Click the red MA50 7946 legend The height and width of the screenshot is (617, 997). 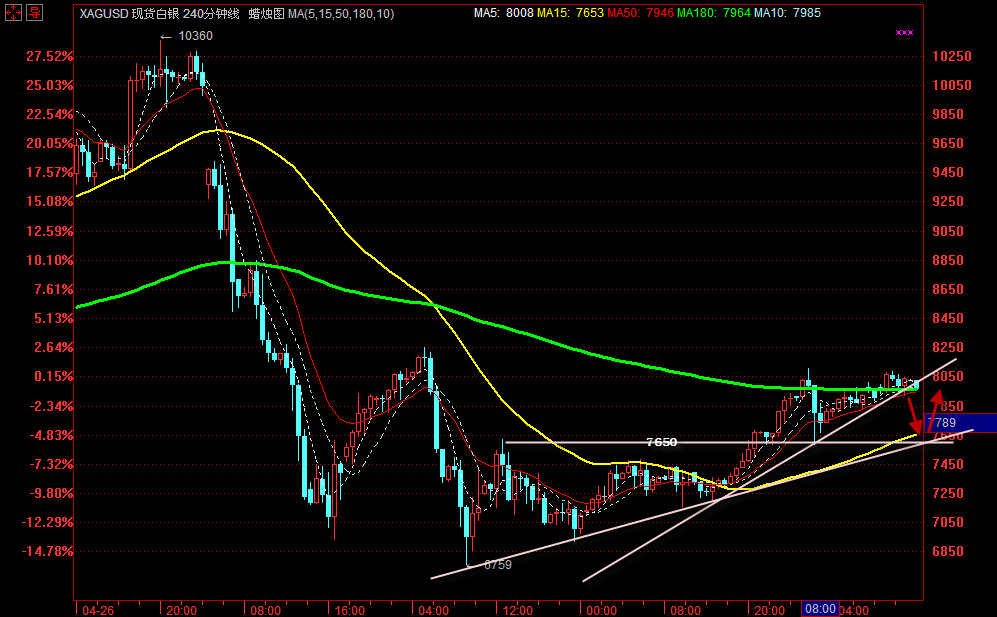[x=639, y=13]
